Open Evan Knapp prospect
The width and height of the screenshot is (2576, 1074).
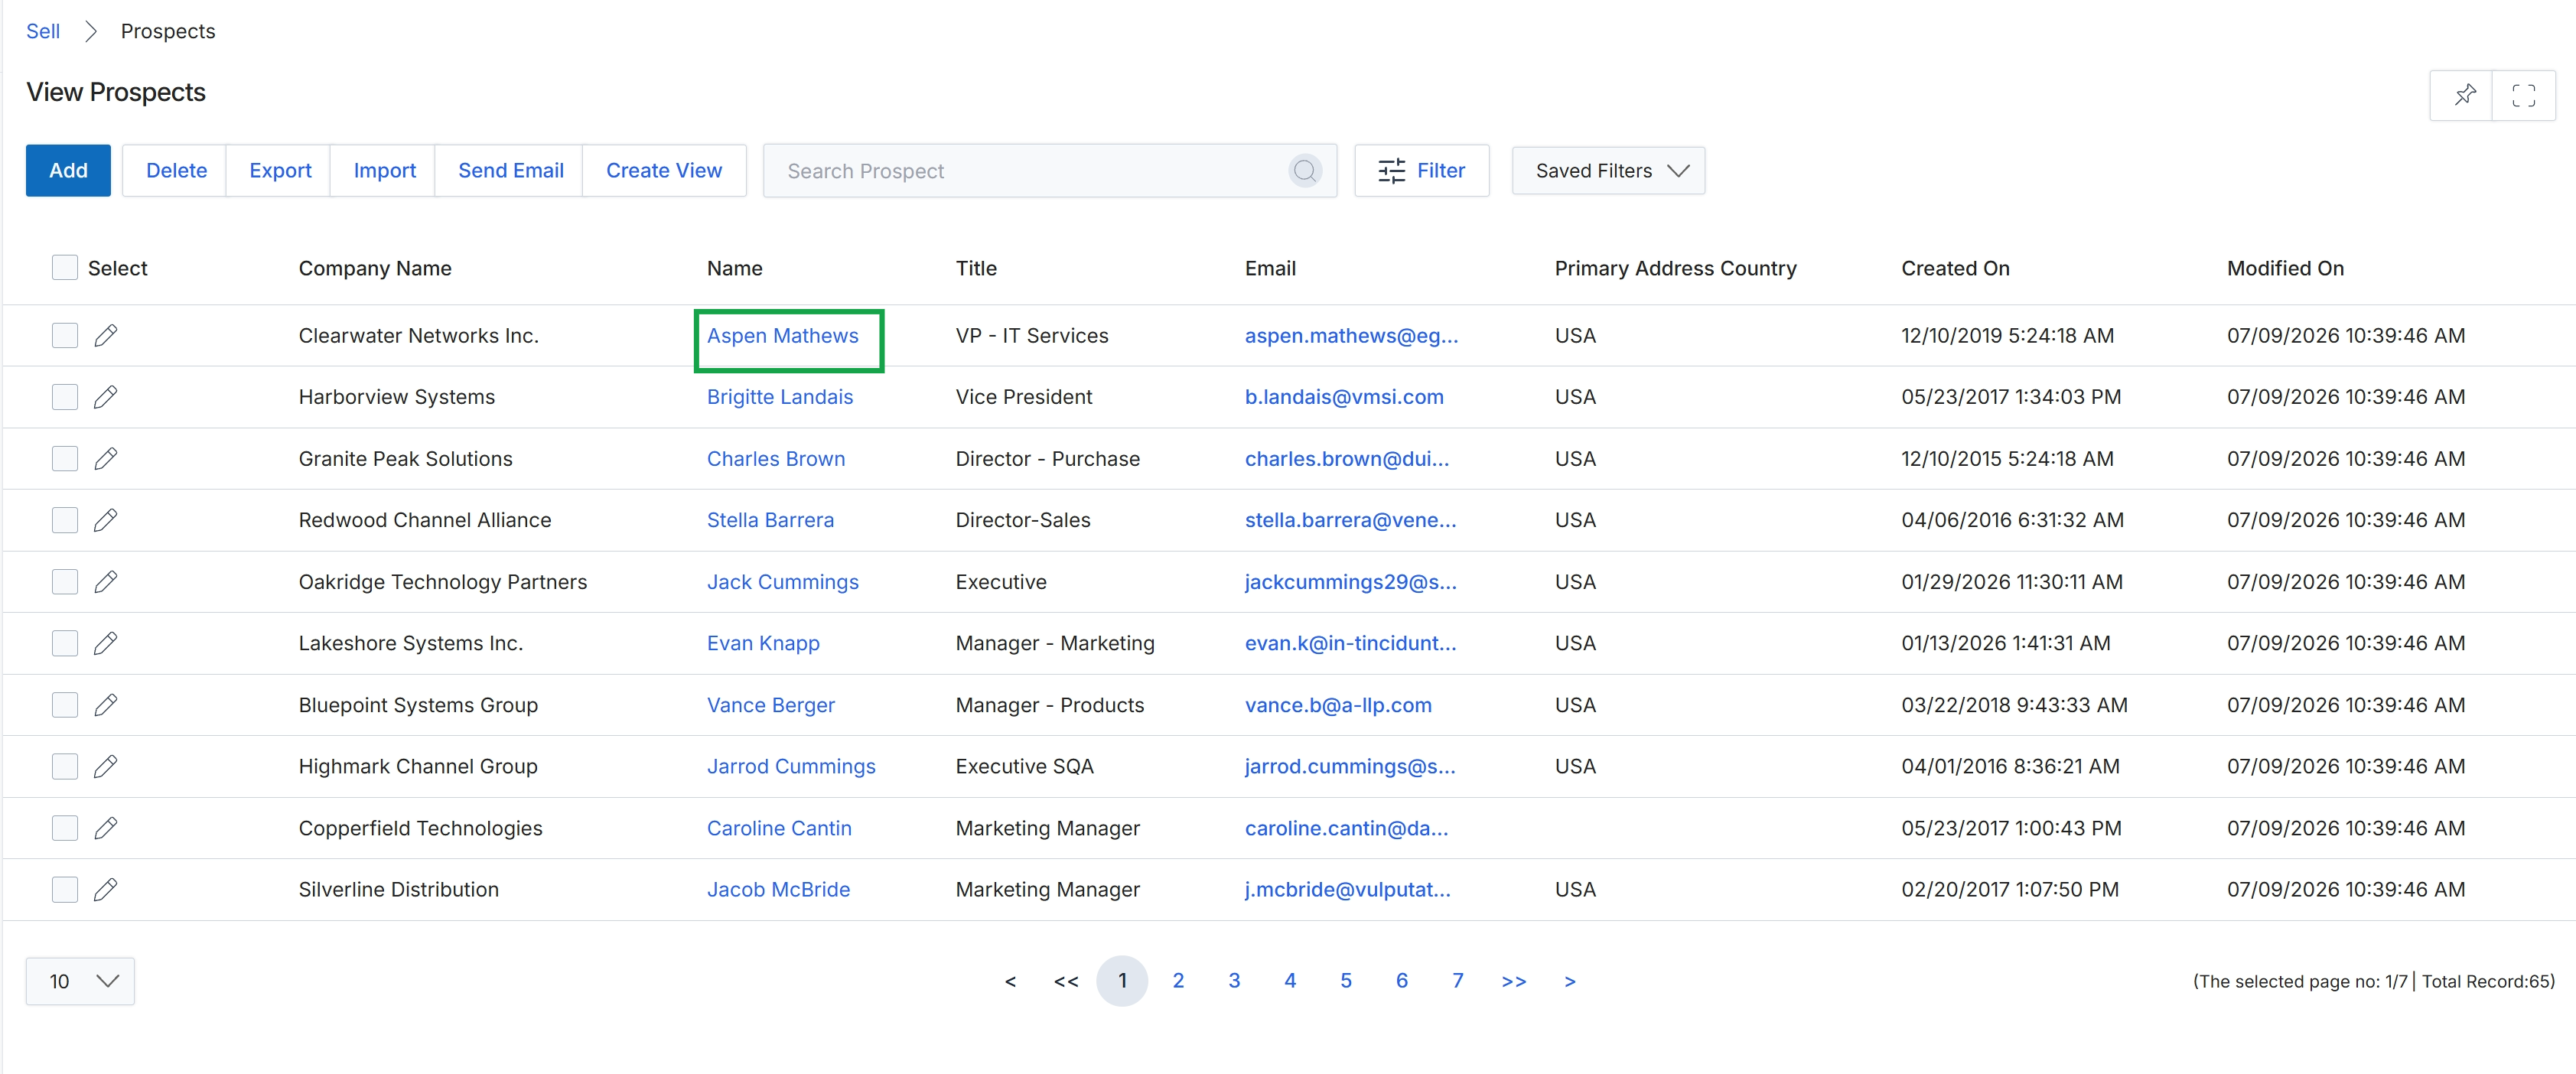tap(763, 643)
